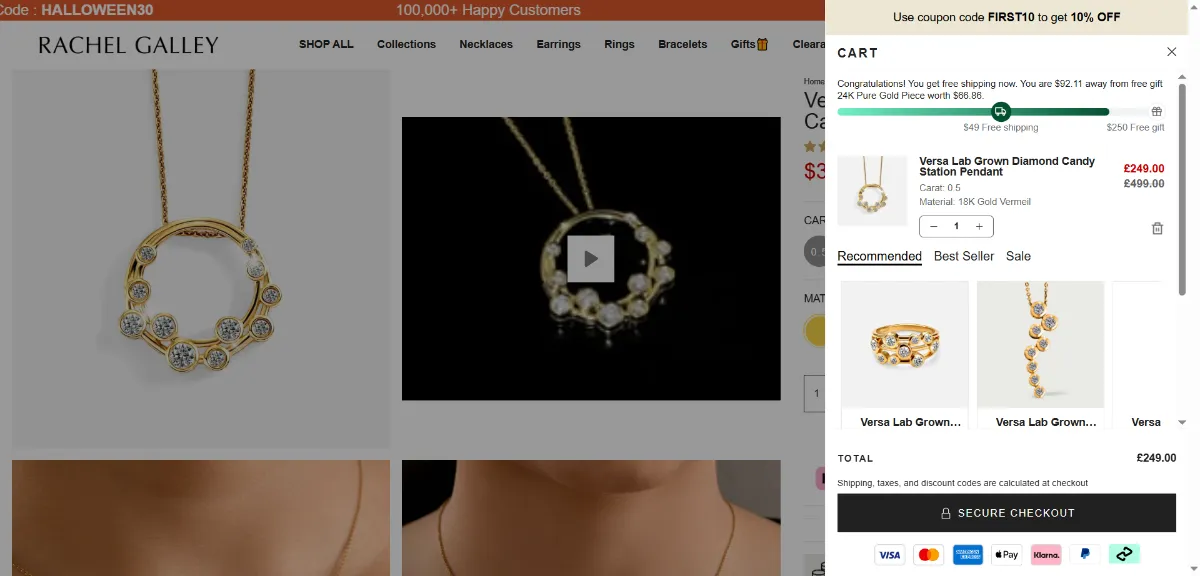Click the main gold pendant product photo
Screen dimensions: 1200x576
tap(200, 258)
